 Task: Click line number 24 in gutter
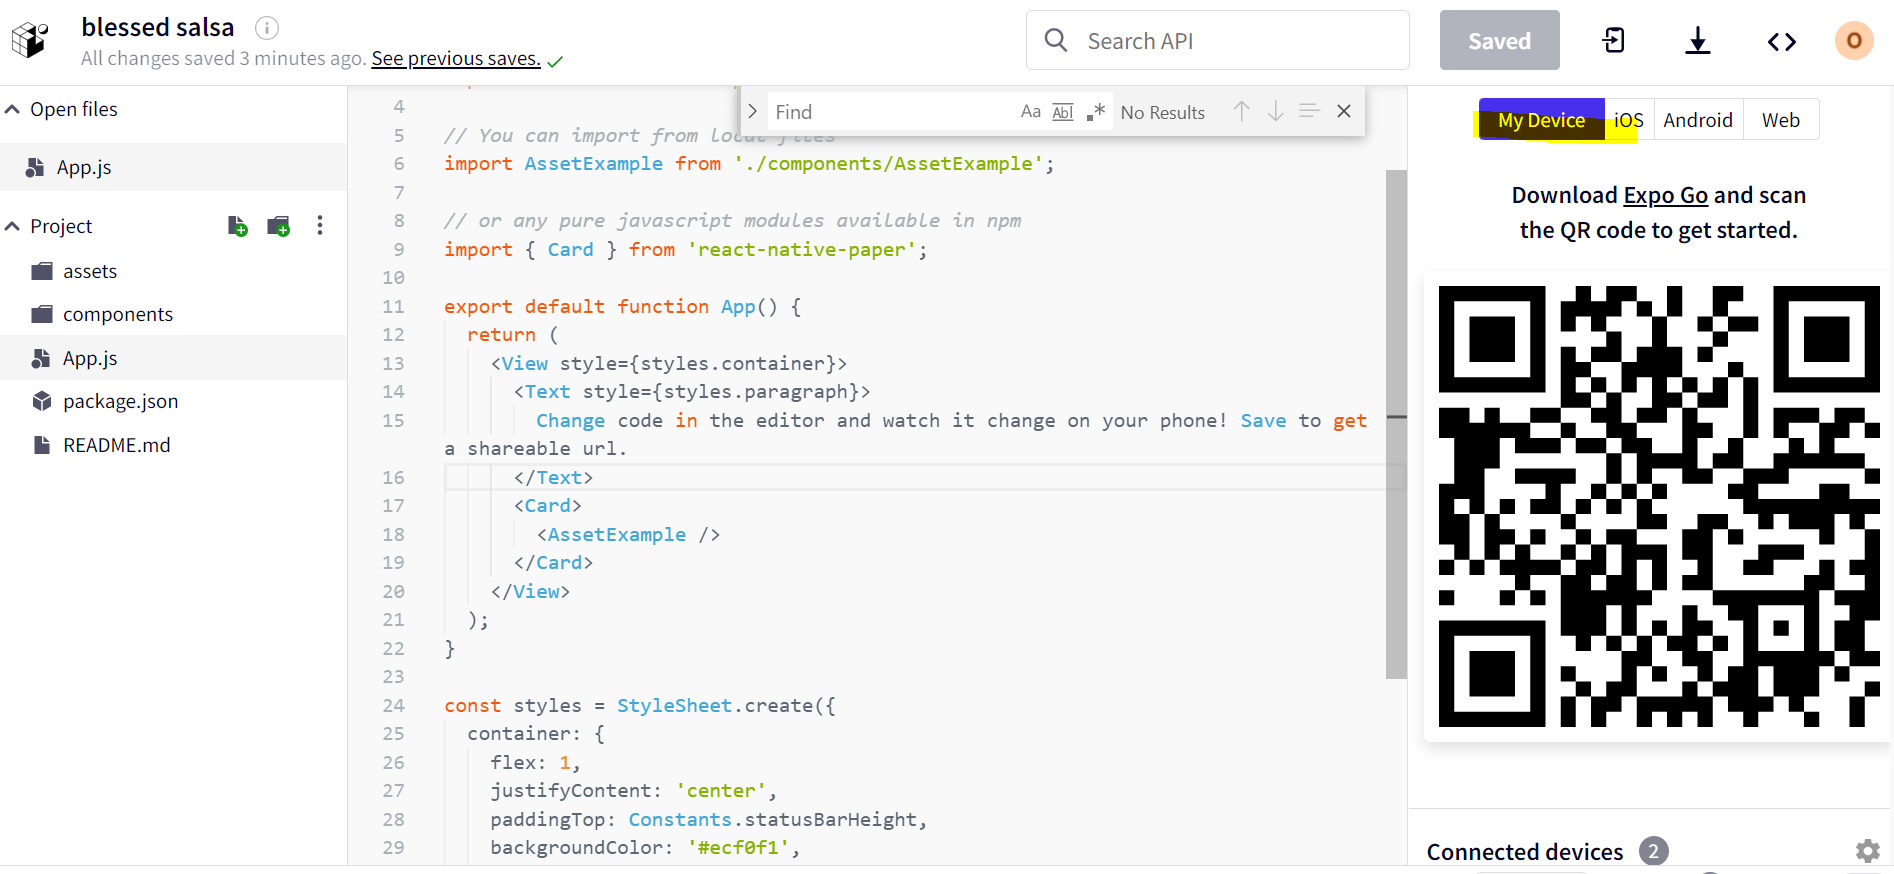pyautogui.click(x=393, y=706)
